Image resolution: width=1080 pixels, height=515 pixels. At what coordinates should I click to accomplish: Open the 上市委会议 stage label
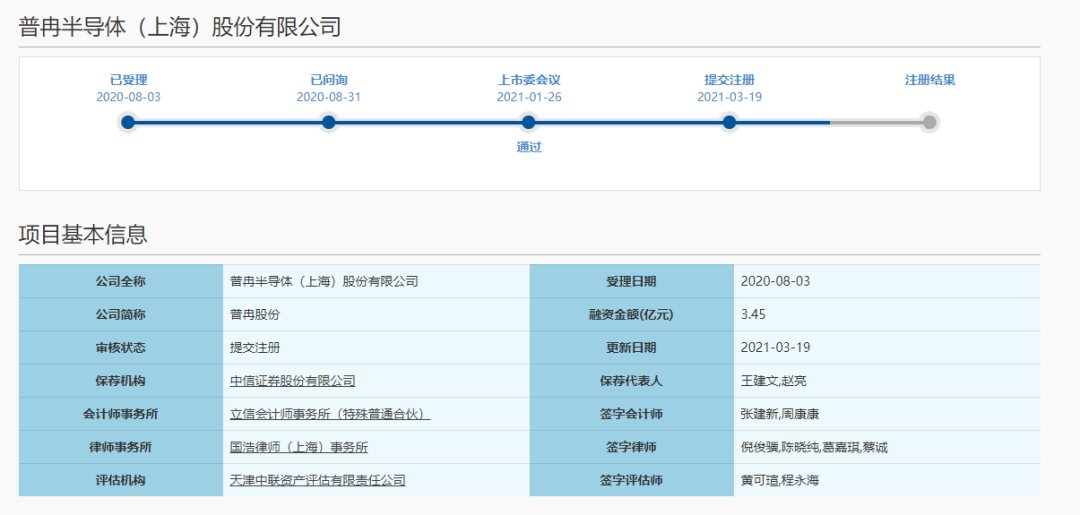[529, 80]
